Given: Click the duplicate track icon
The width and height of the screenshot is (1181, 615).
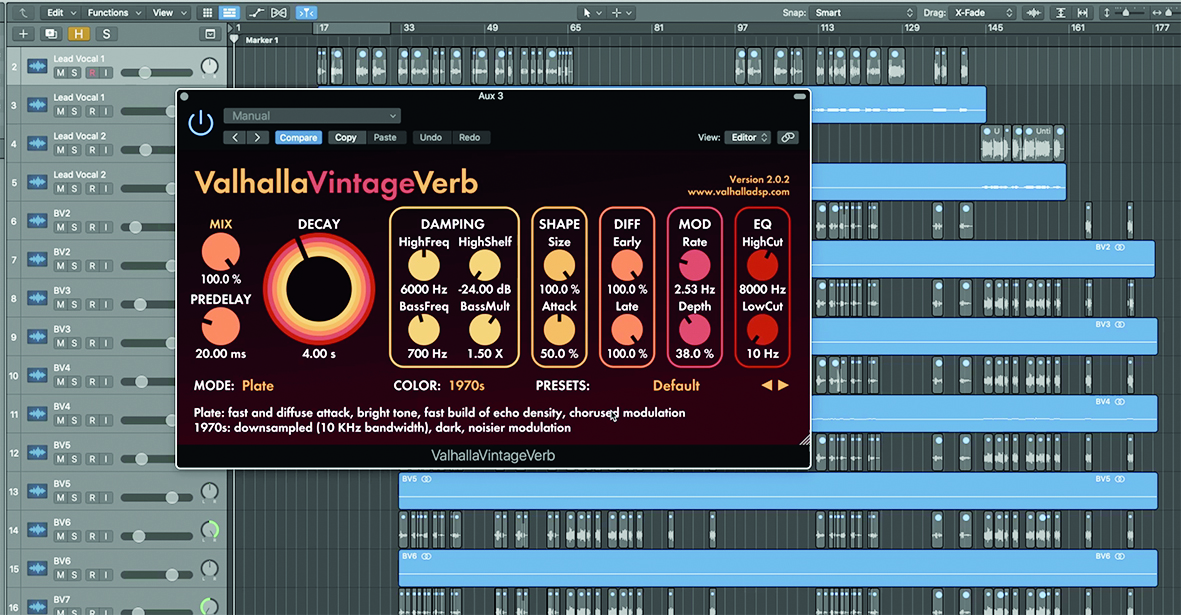Looking at the screenshot, I should (50, 34).
